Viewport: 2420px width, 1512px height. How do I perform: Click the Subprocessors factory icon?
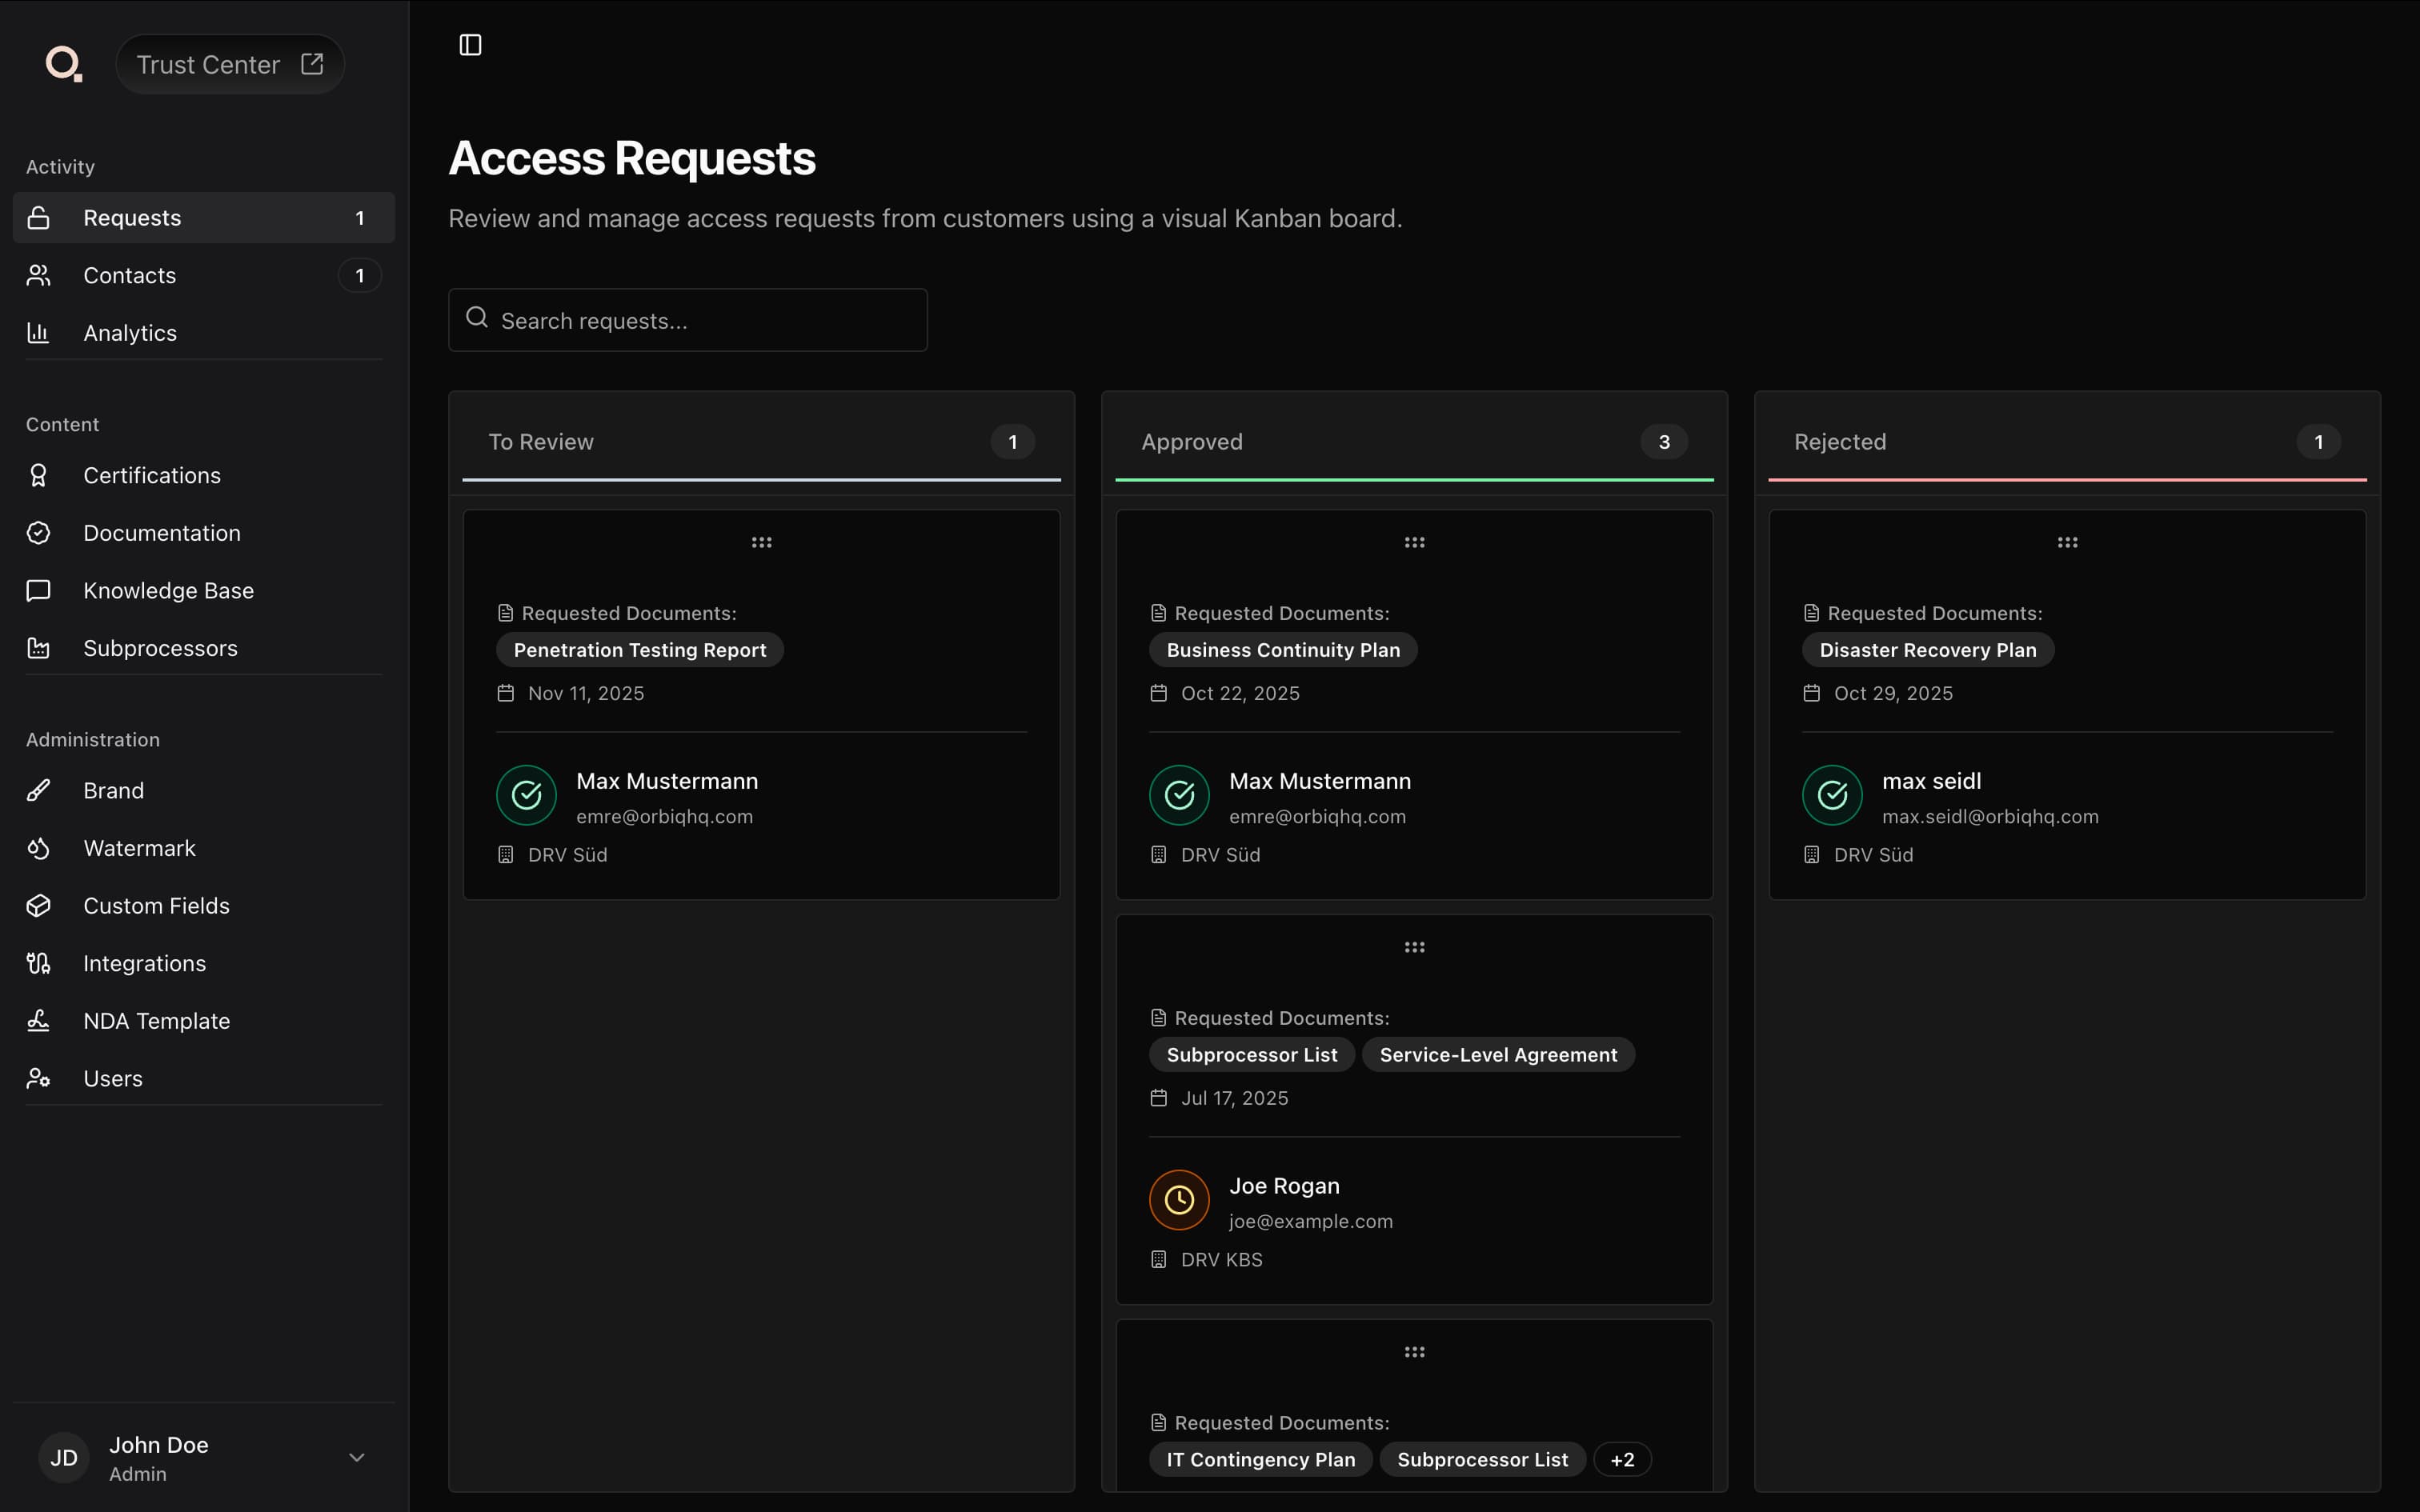tap(38, 649)
